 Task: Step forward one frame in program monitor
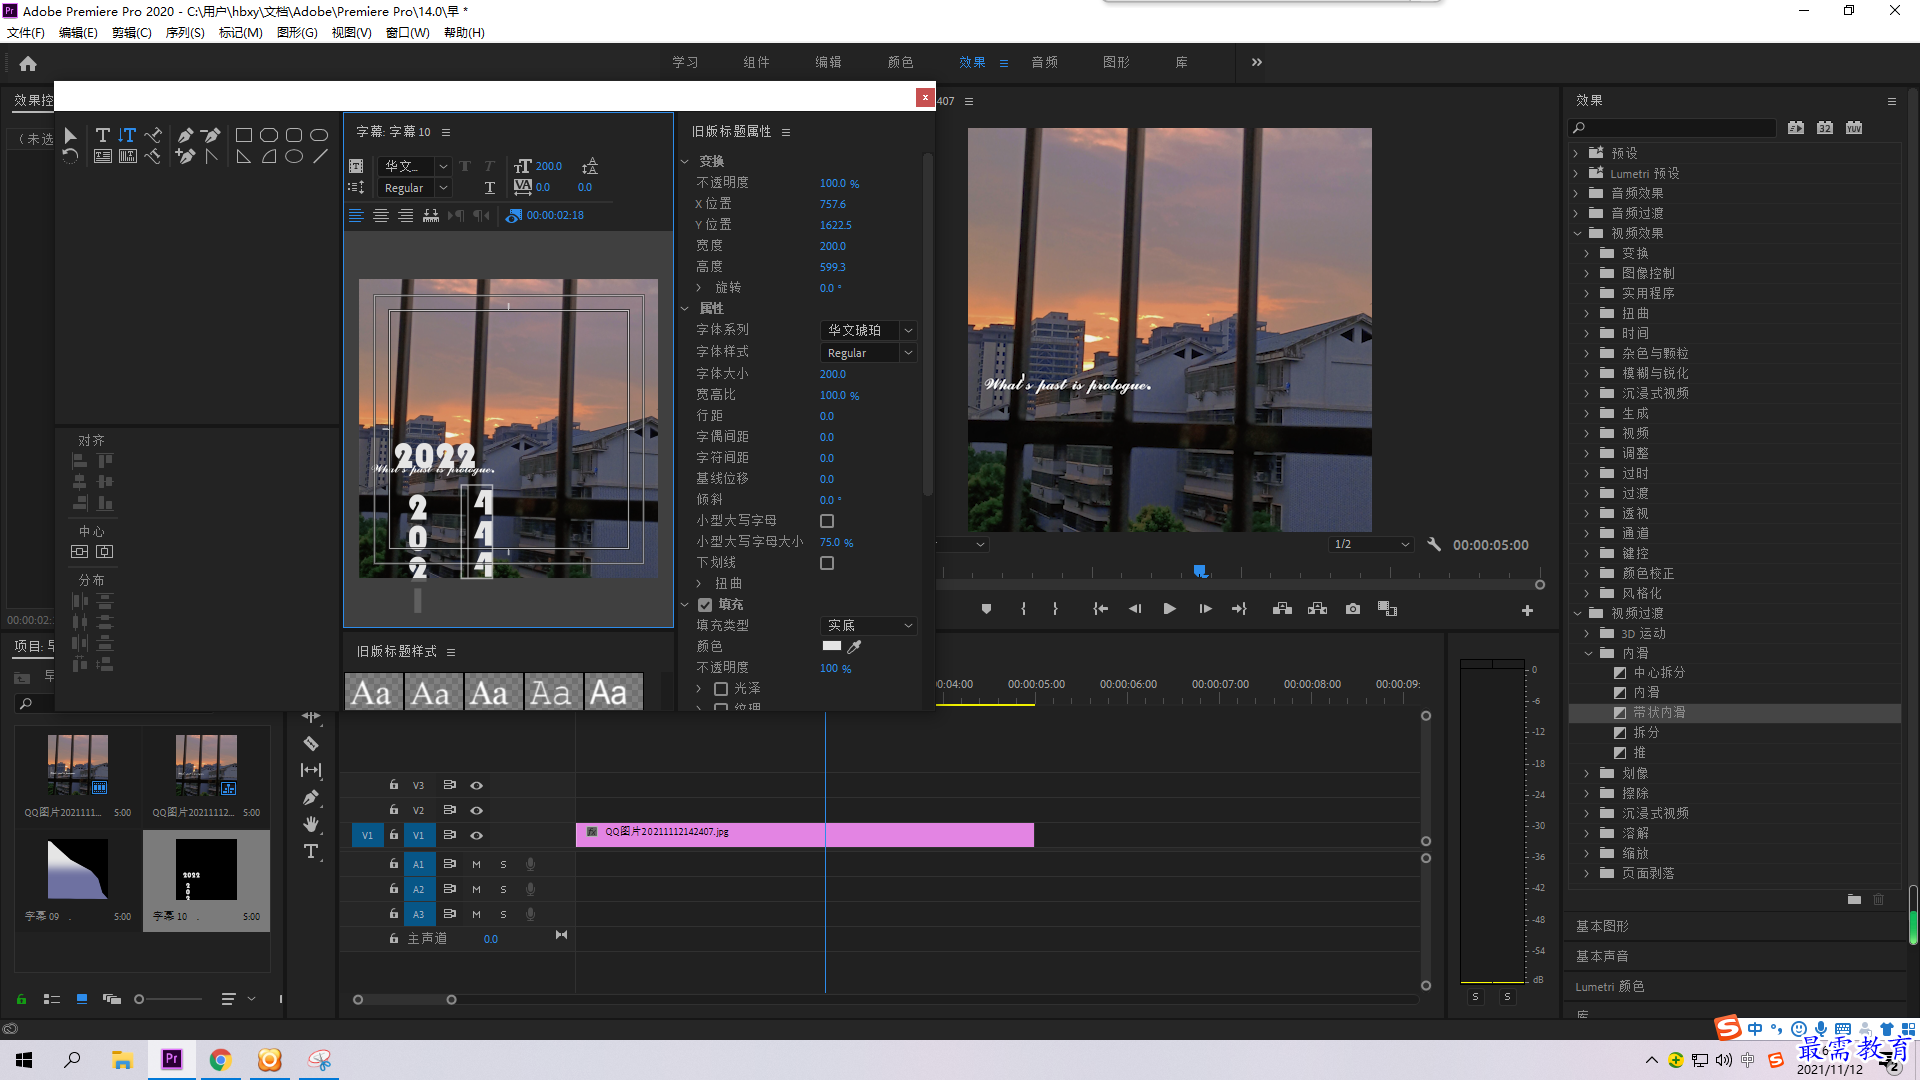[1205, 609]
